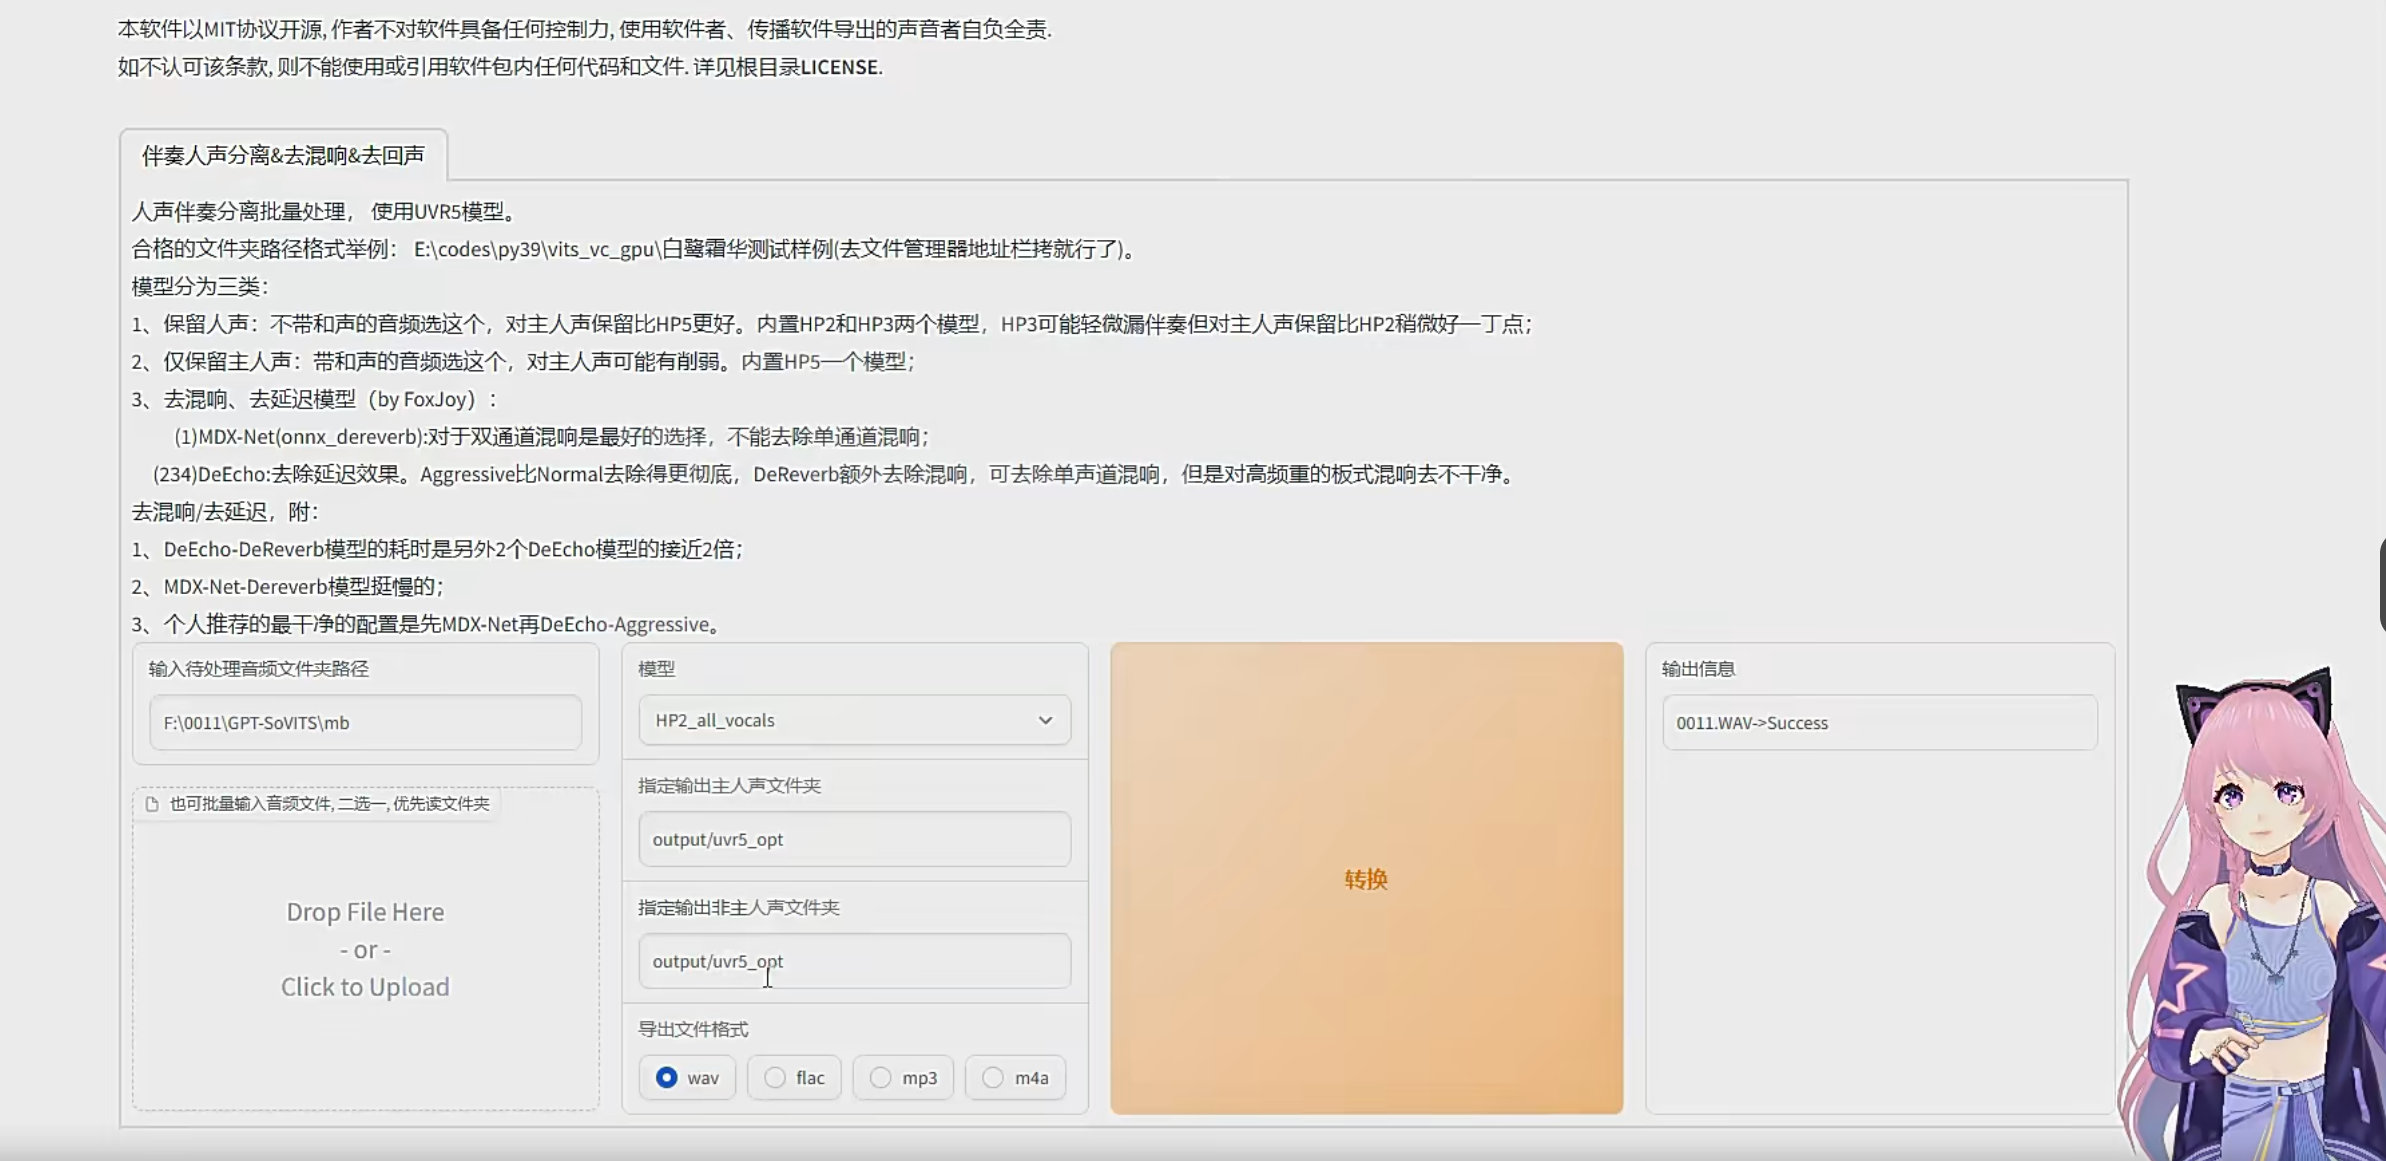
Task: Click the Drop File Here upload area
Action: 365,912
